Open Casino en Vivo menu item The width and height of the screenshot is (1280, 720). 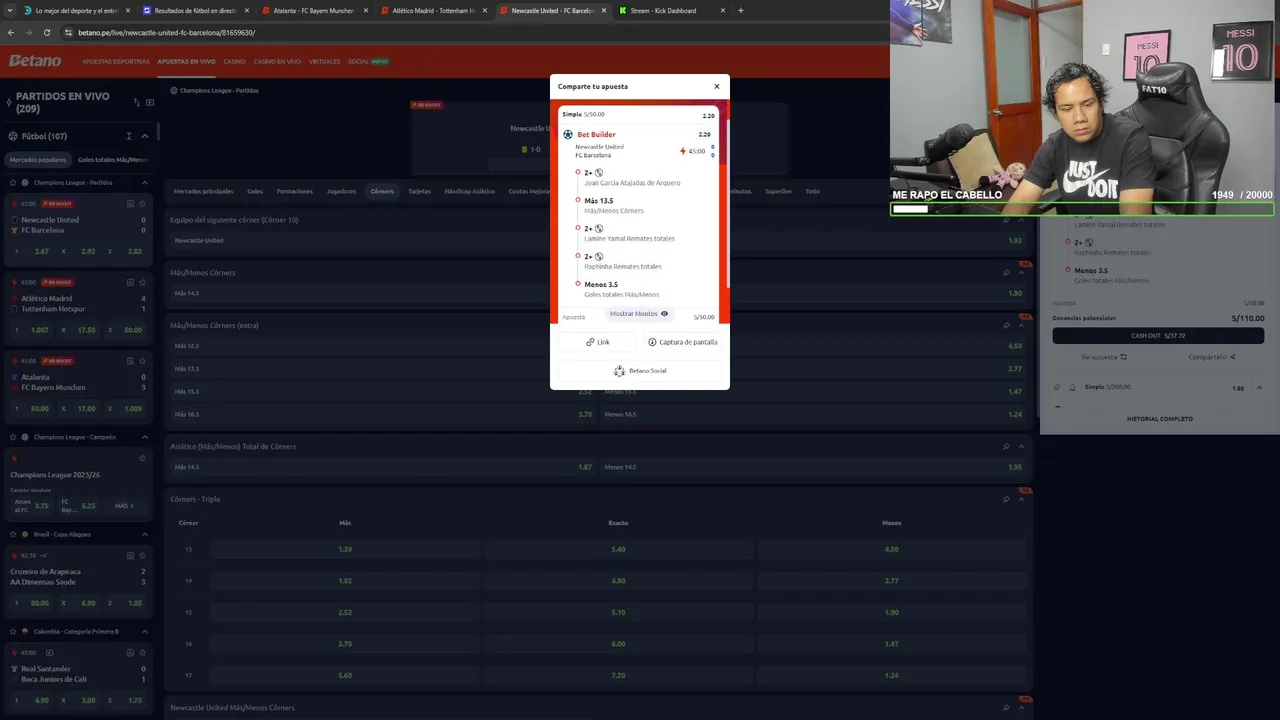pos(277,61)
